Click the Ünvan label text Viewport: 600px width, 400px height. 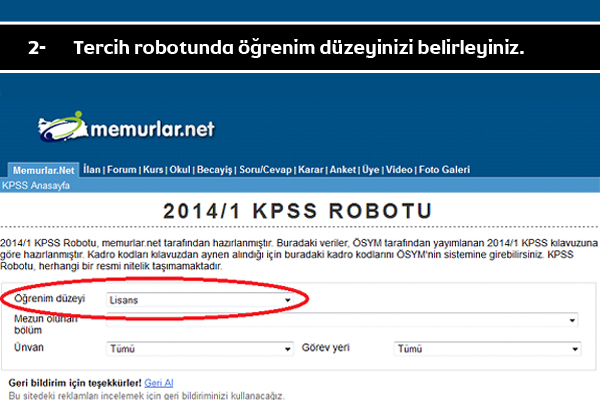29,348
